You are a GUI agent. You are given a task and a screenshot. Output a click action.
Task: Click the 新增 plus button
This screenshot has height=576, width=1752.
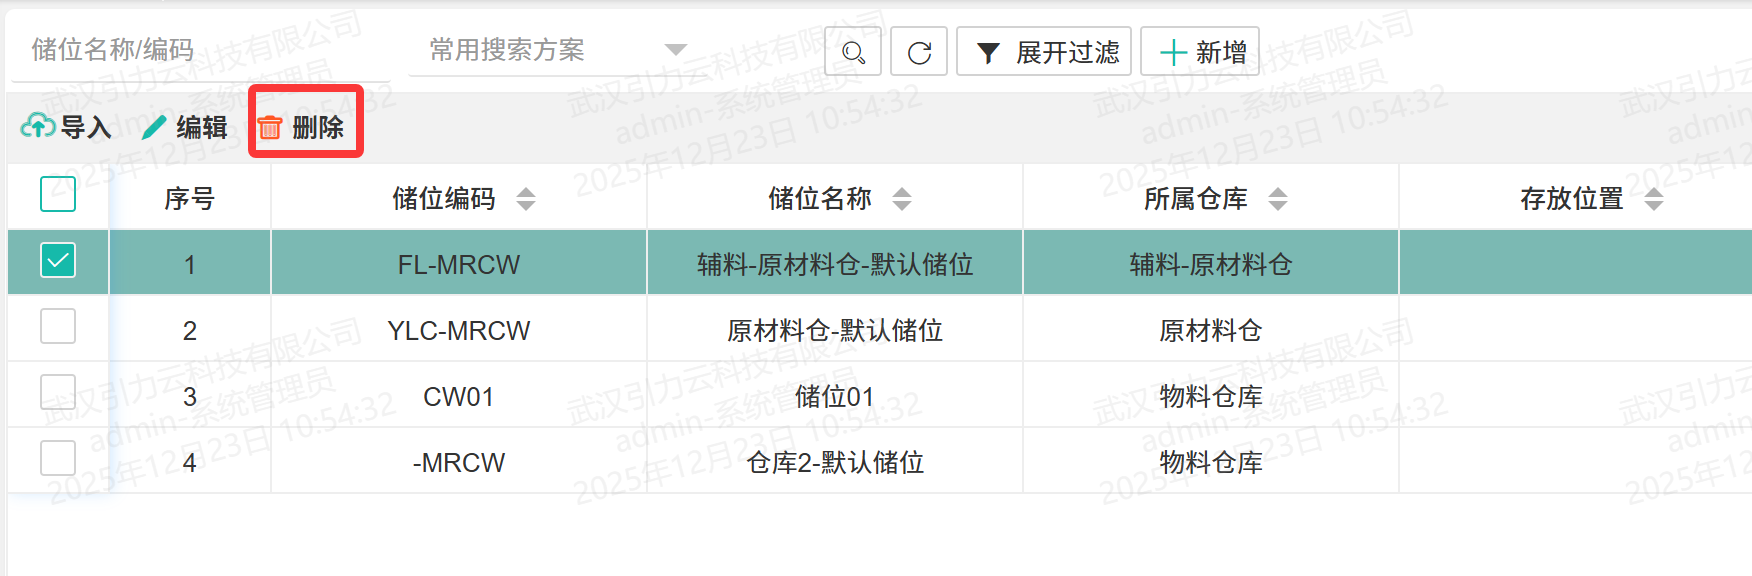(1200, 52)
